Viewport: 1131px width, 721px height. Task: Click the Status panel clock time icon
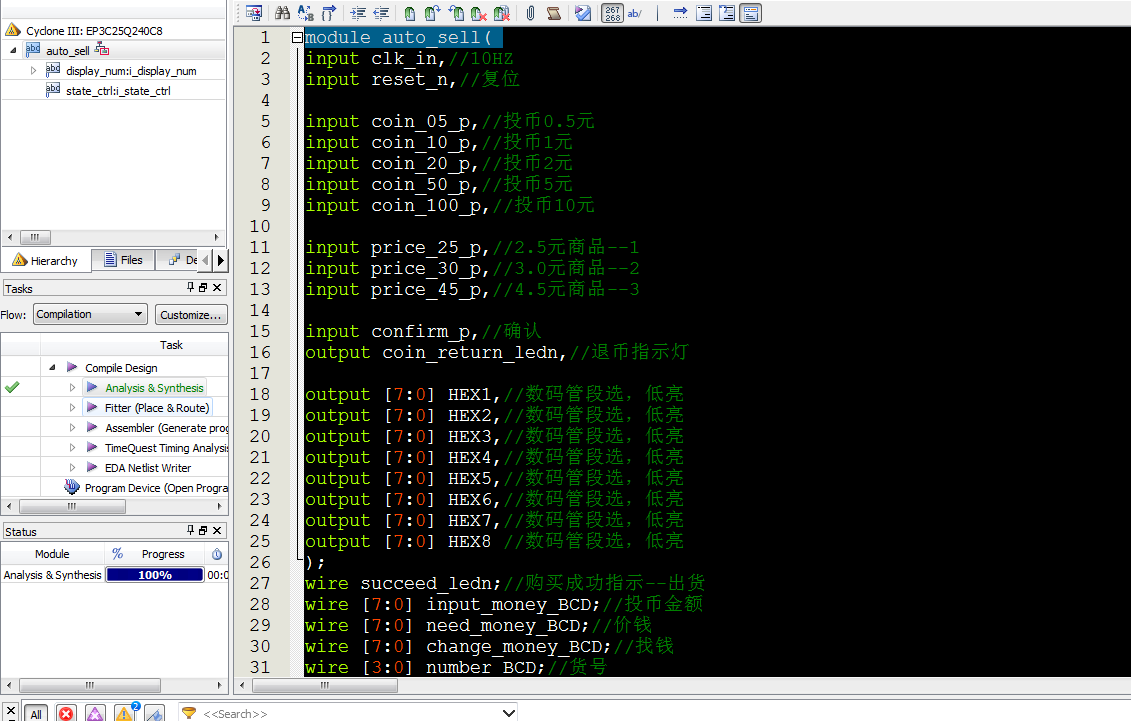(217, 554)
